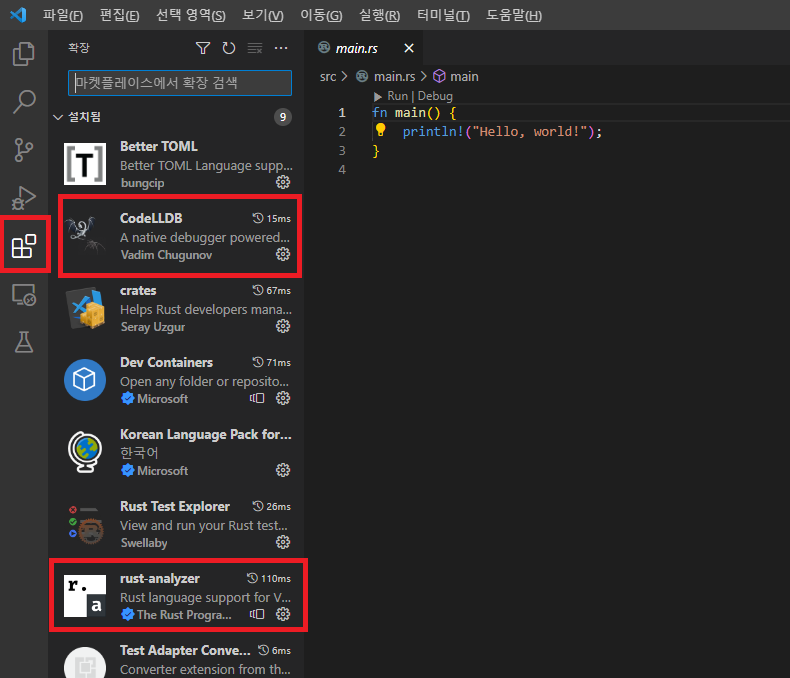Screen dimensions: 790x678
Task: Click the Debug code lens
Action: (435, 96)
